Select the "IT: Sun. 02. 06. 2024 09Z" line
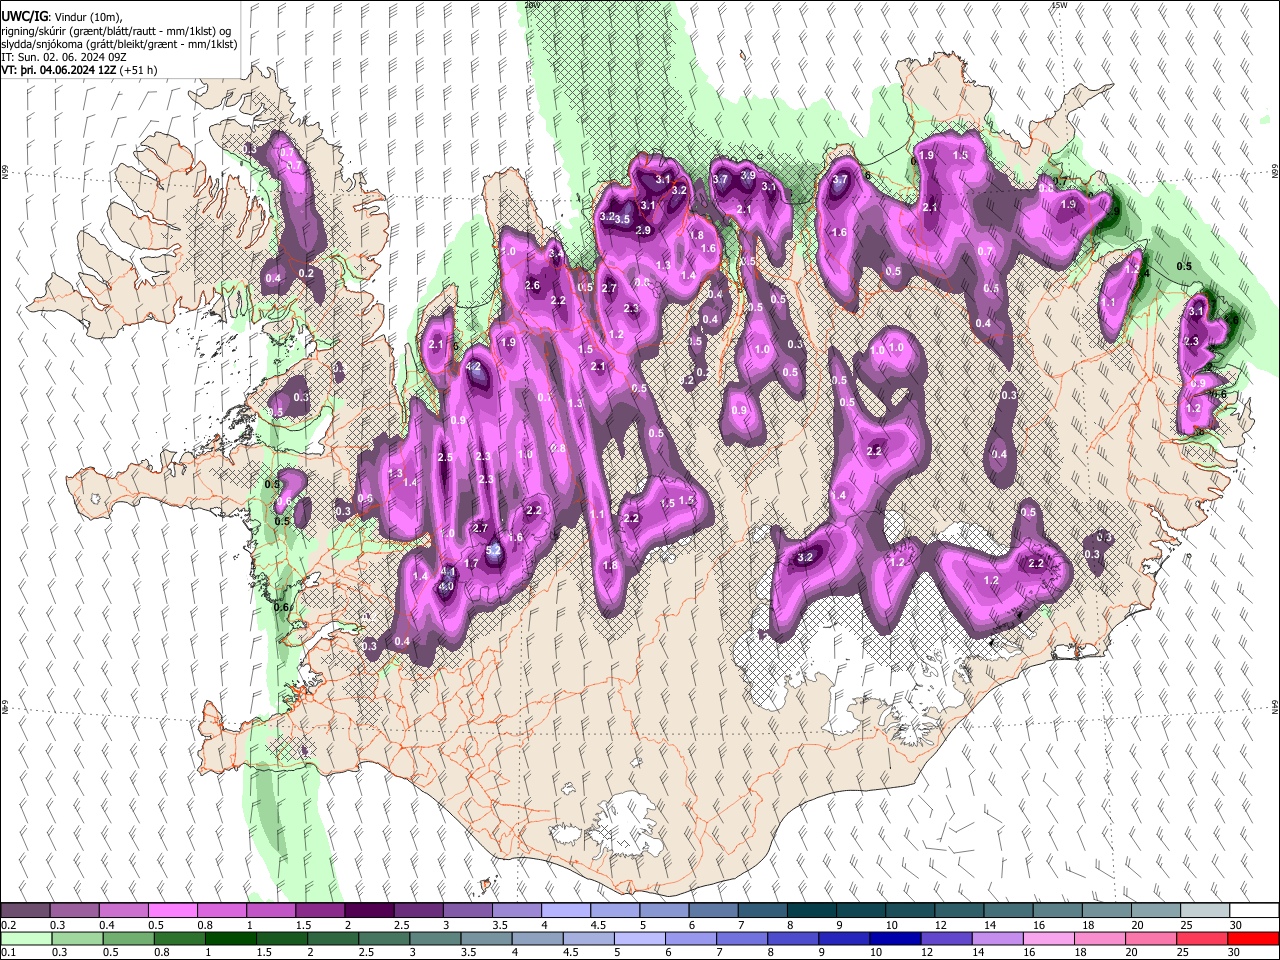The width and height of the screenshot is (1280, 960). [64, 58]
